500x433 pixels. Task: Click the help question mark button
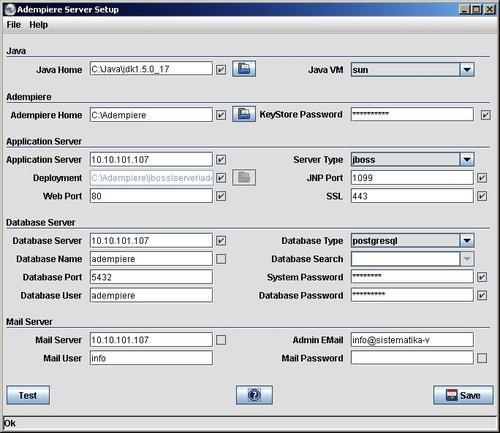coord(254,395)
